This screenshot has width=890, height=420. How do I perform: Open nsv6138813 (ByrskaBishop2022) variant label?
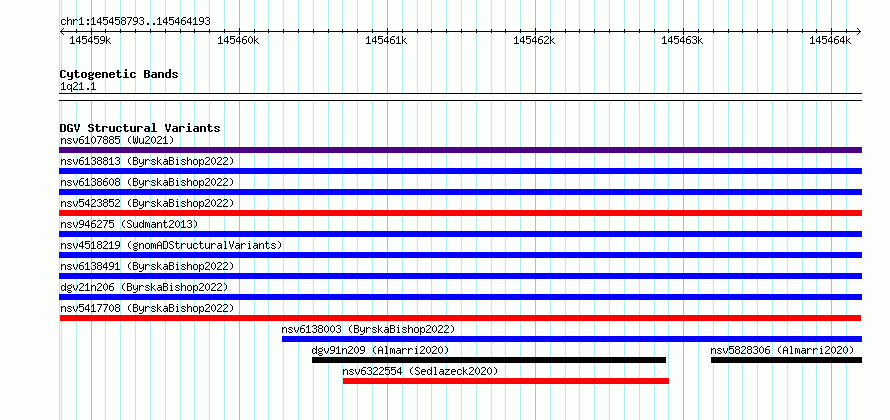tap(147, 161)
